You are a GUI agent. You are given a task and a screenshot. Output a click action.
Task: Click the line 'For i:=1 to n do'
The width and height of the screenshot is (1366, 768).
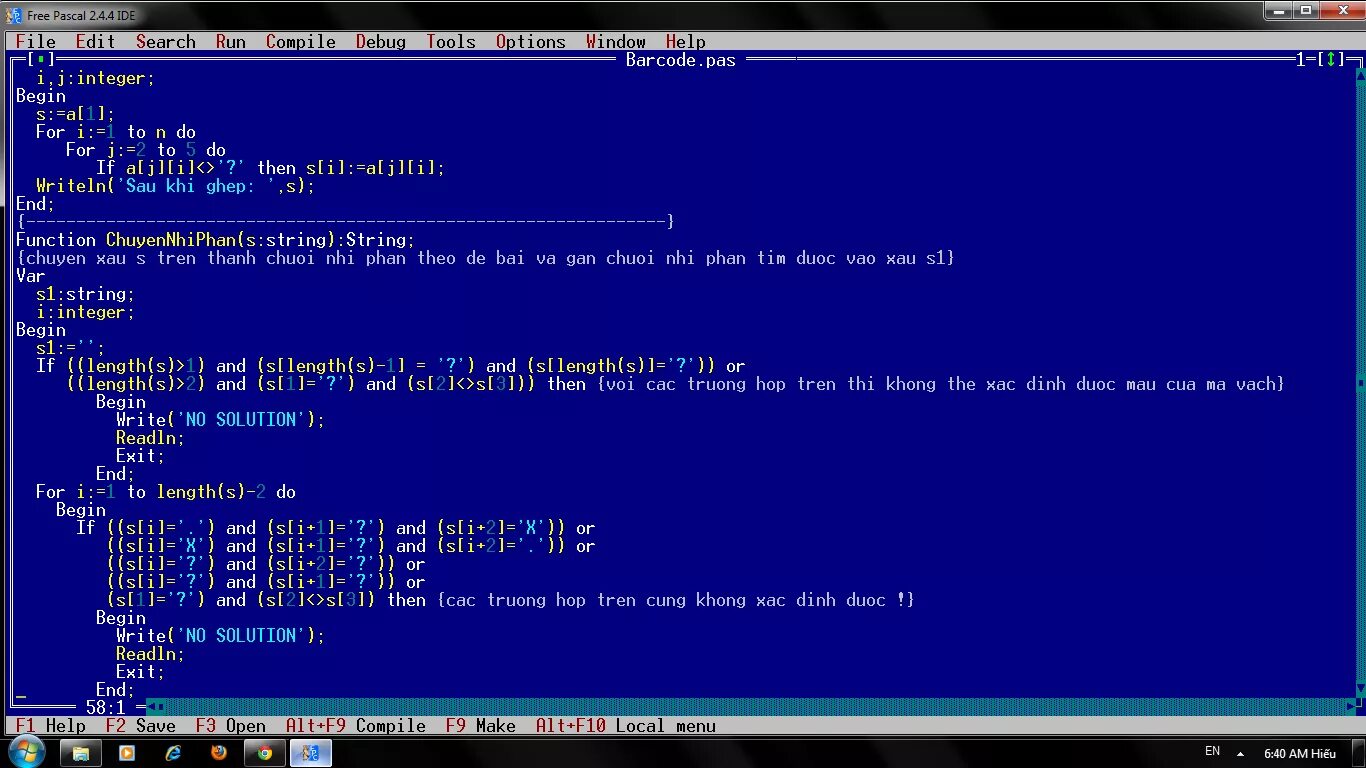coord(116,132)
